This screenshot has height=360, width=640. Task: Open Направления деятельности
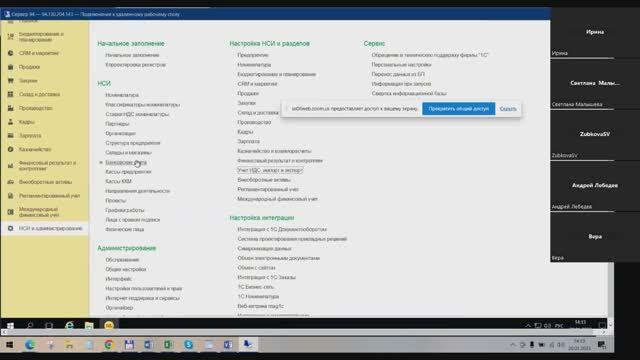click(x=138, y=191)
